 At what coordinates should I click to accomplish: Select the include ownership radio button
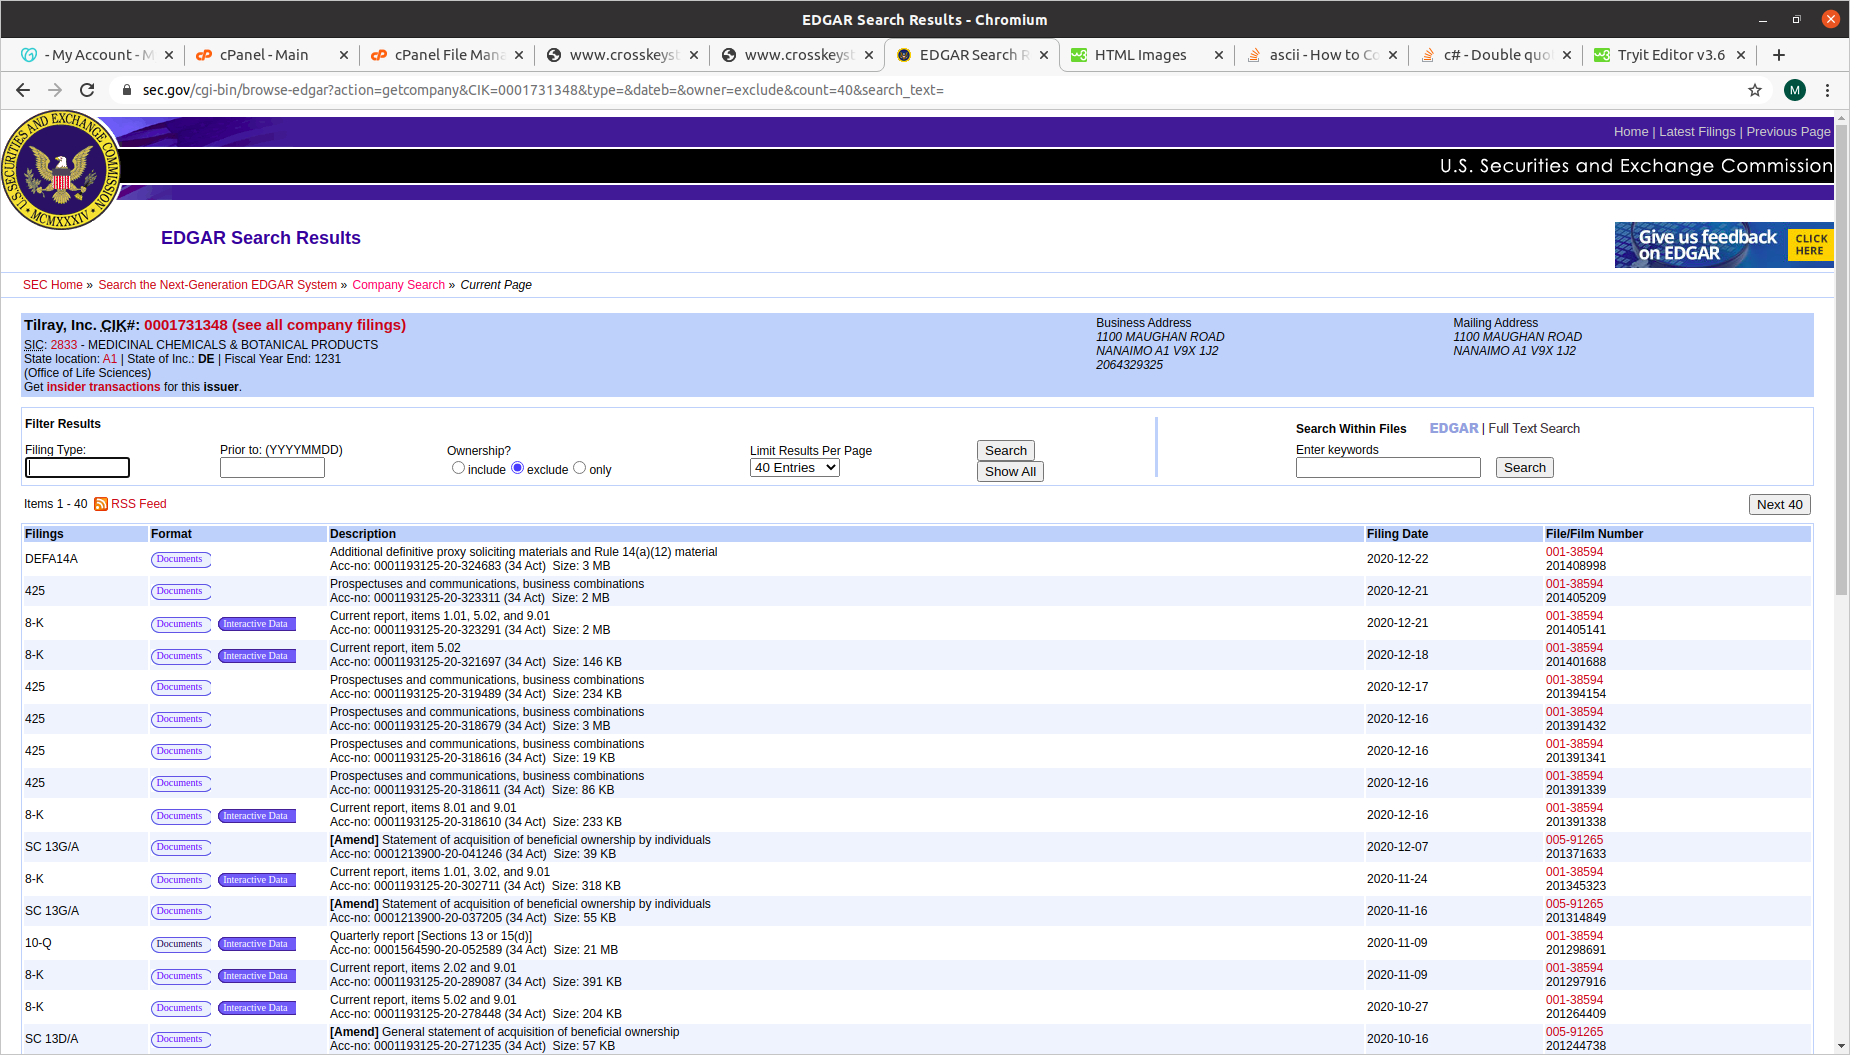tap(458, 467)
